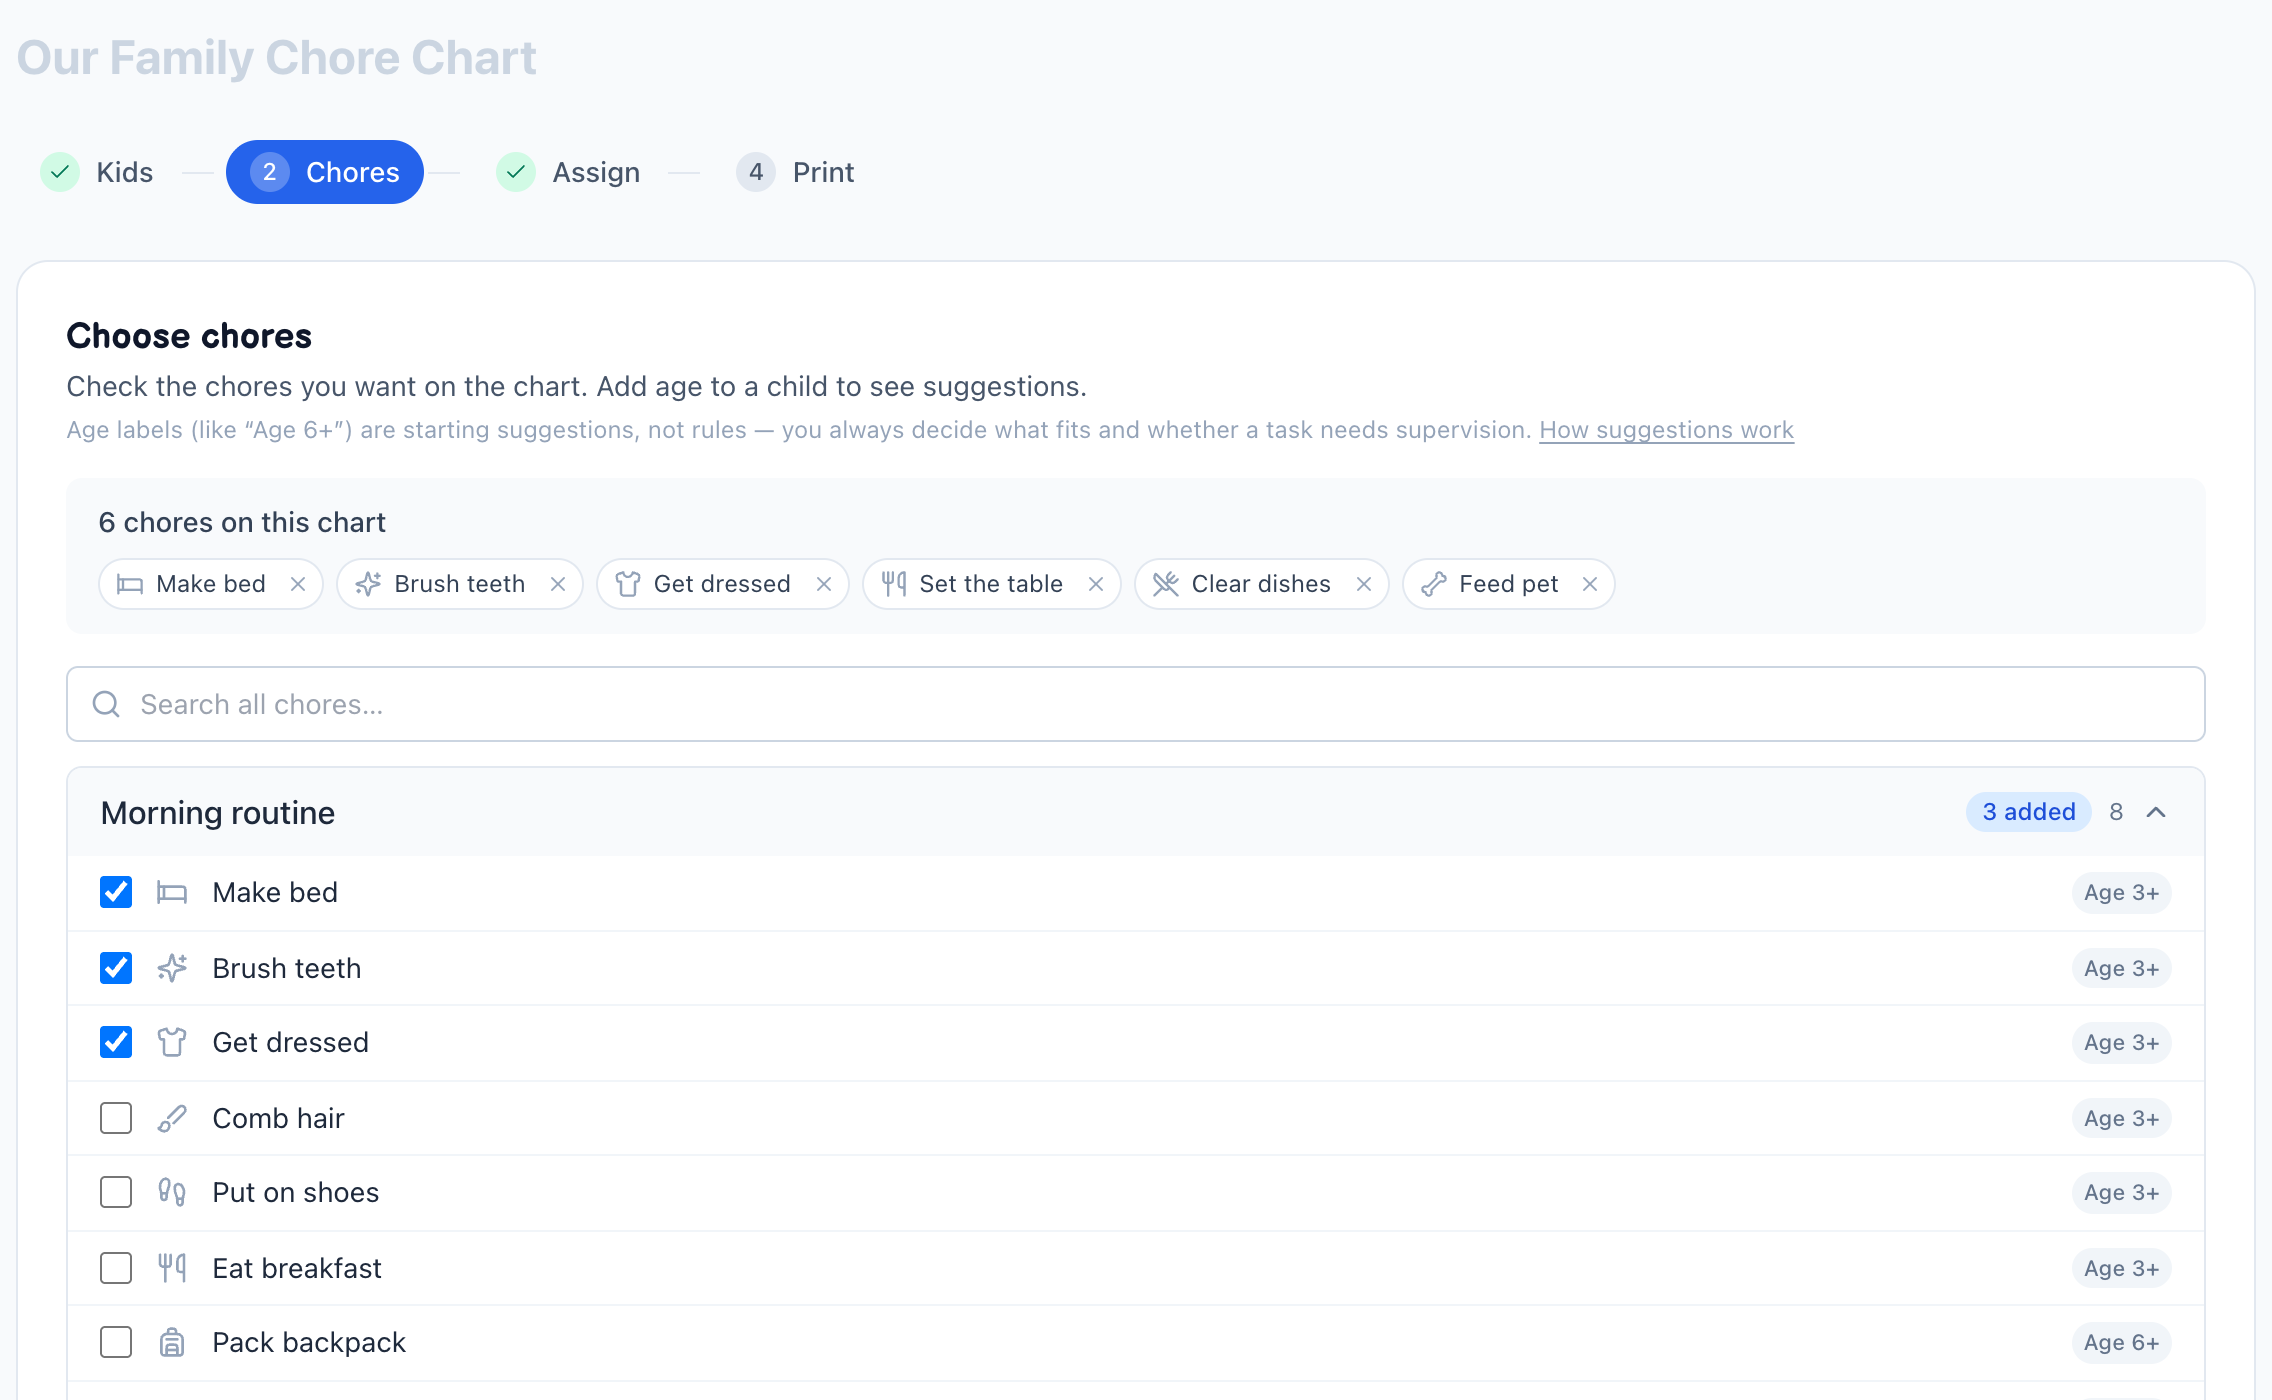Screen dimensions: 2272x1400
Task: Click the comb icon next to Comb hair
Action: [x=172, y=1118]
